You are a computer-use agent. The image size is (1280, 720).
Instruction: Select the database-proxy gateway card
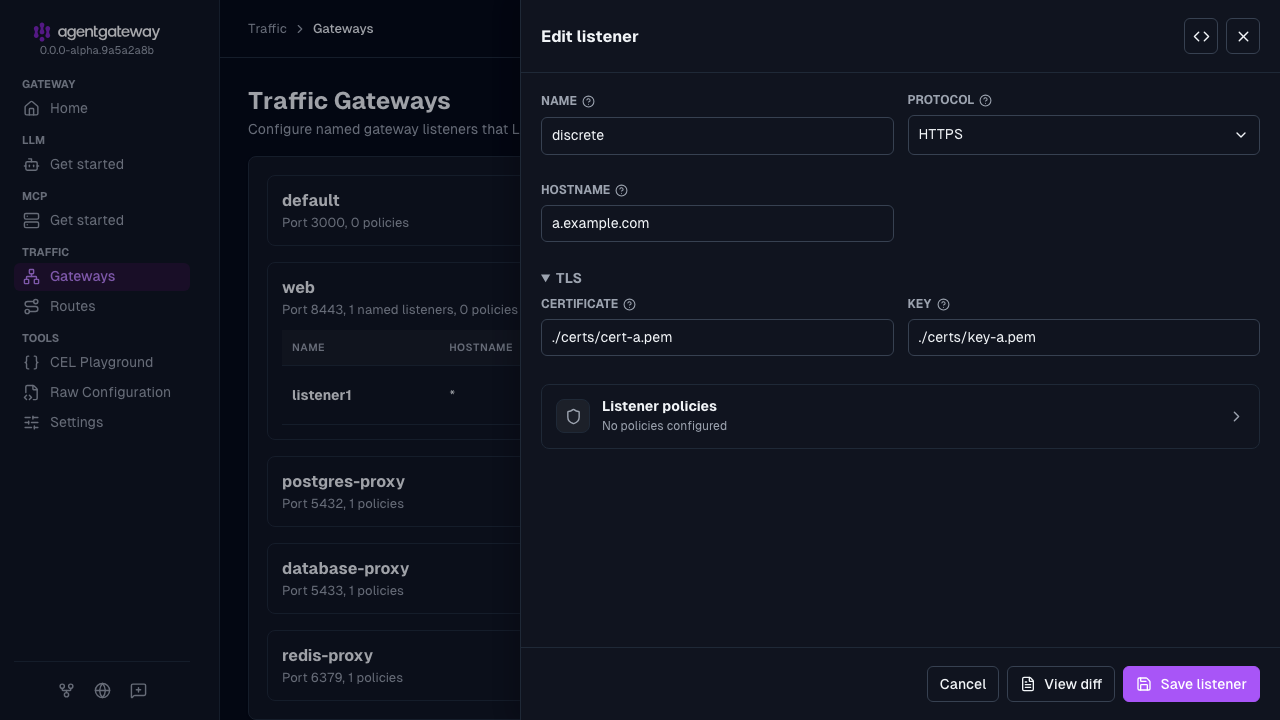point(394,578)
